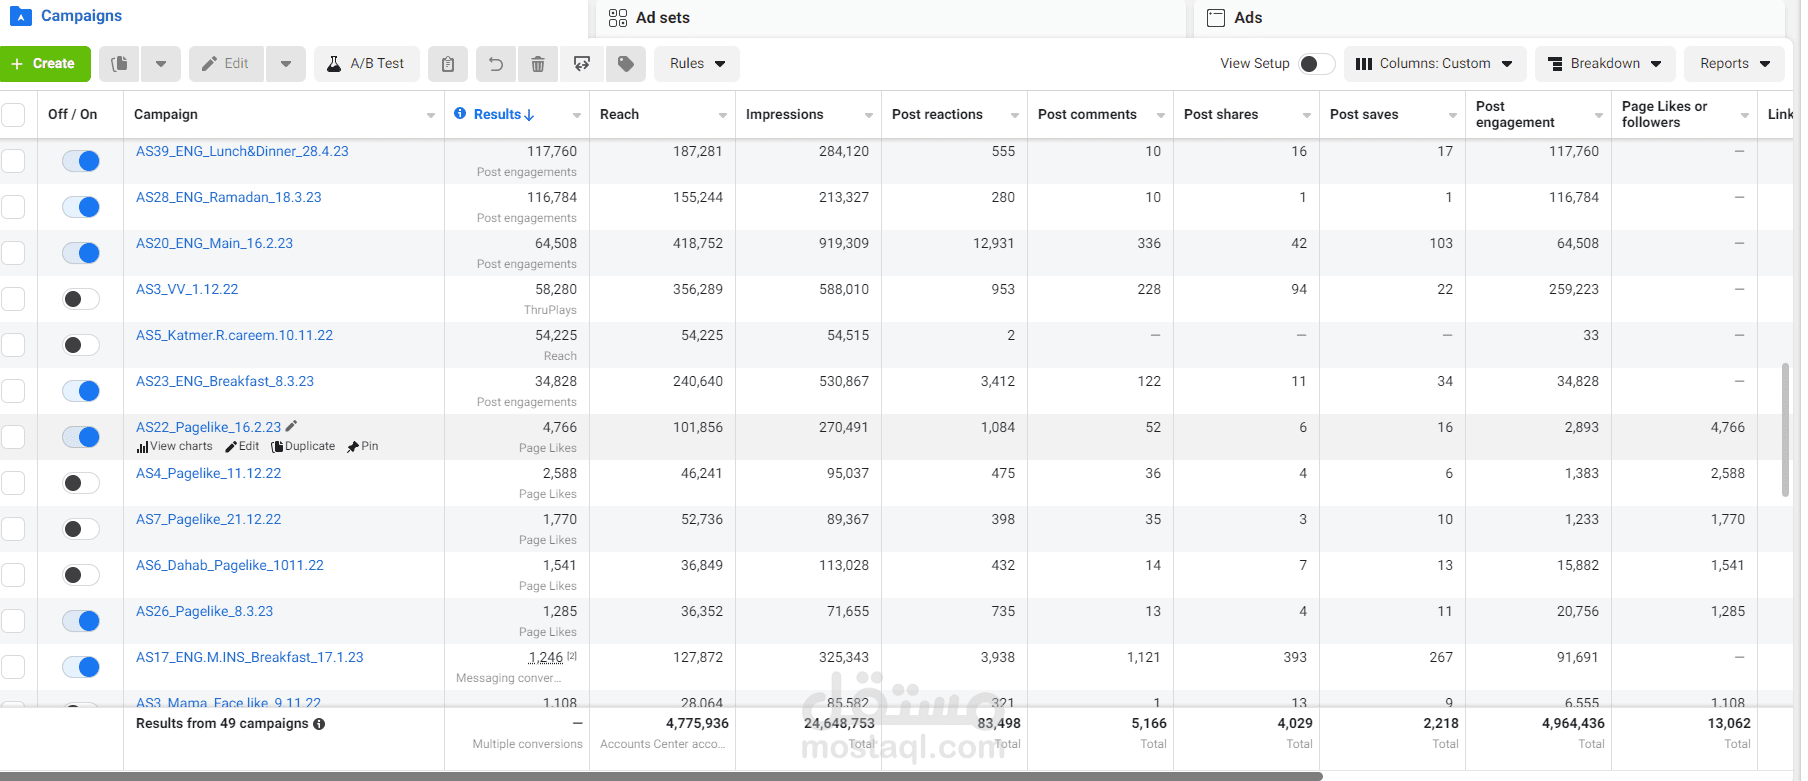Switch to the Ads tab
This screenshot has height=781, width=1808.
click(x=1247, y=18)
